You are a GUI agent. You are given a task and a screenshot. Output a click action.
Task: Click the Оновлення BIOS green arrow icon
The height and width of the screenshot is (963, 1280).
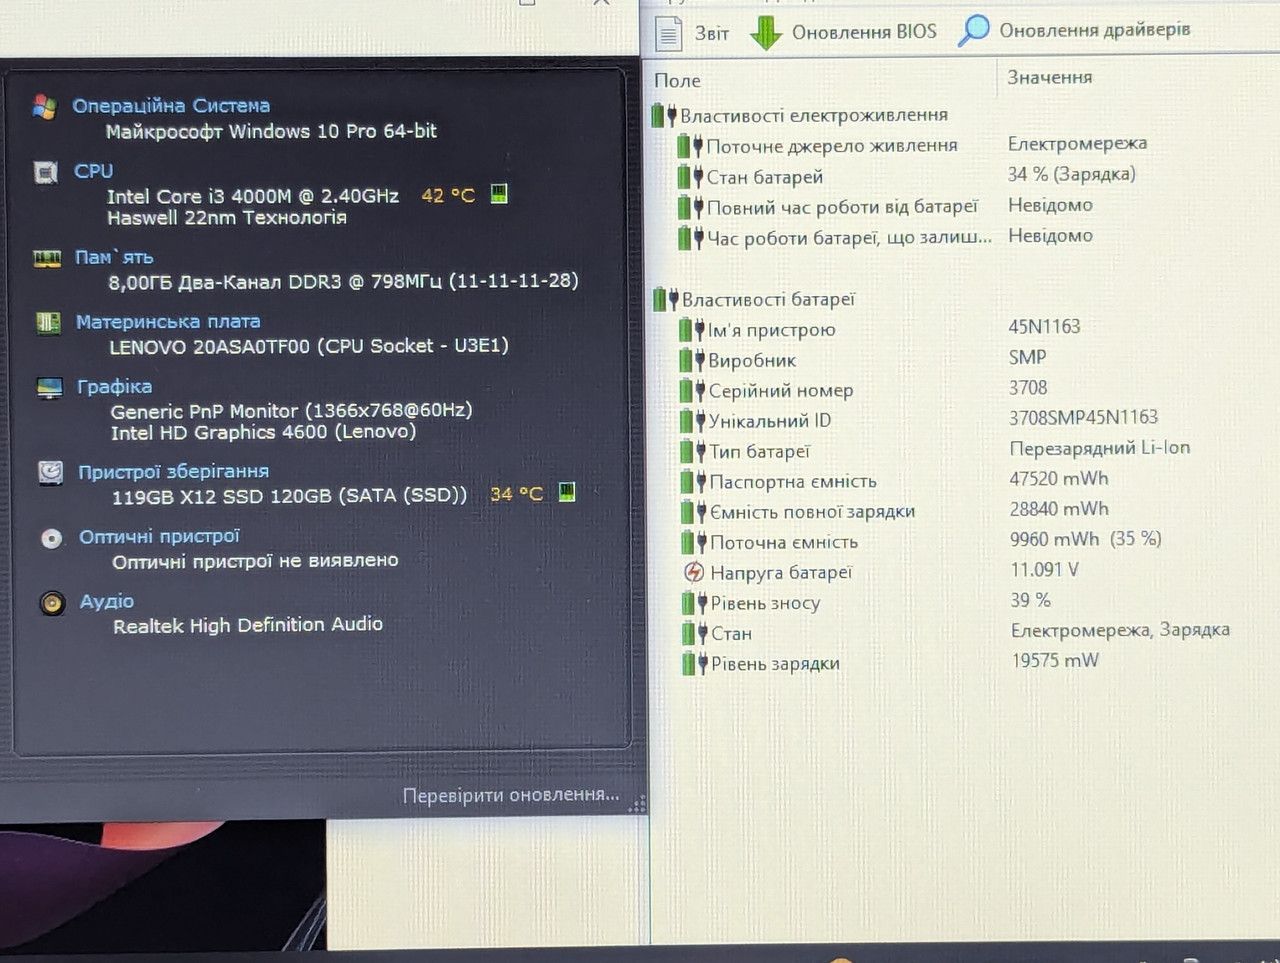766,32
